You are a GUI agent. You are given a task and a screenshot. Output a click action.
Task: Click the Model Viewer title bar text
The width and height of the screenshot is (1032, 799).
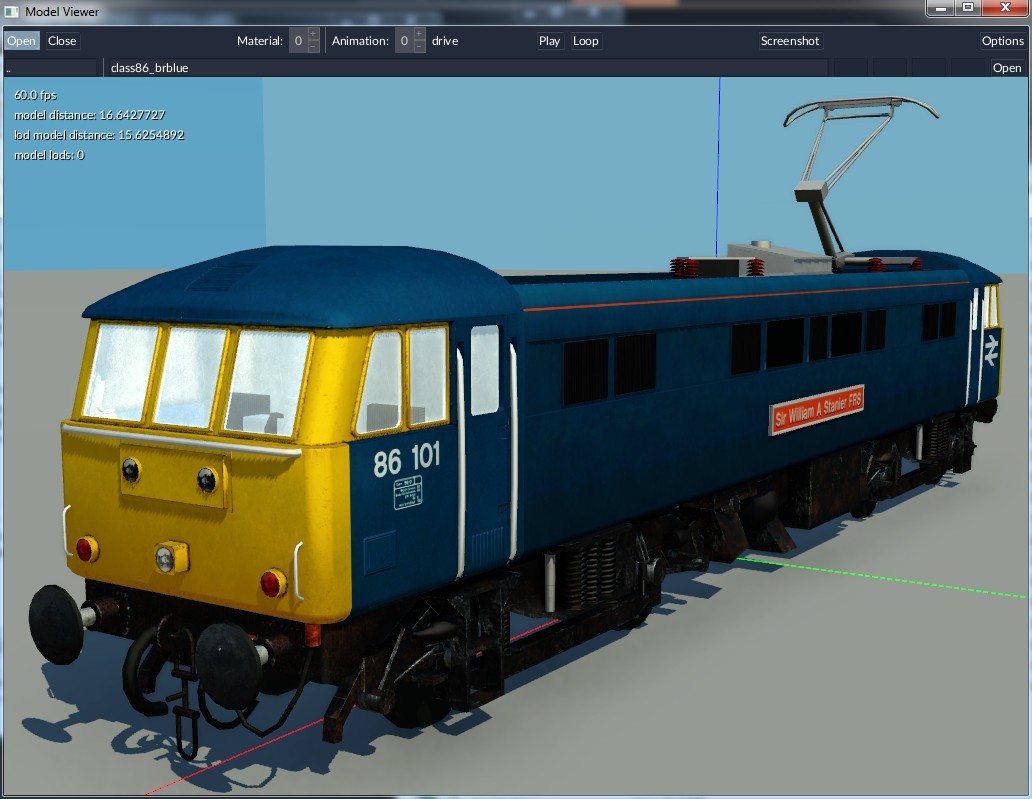point(62,11)
